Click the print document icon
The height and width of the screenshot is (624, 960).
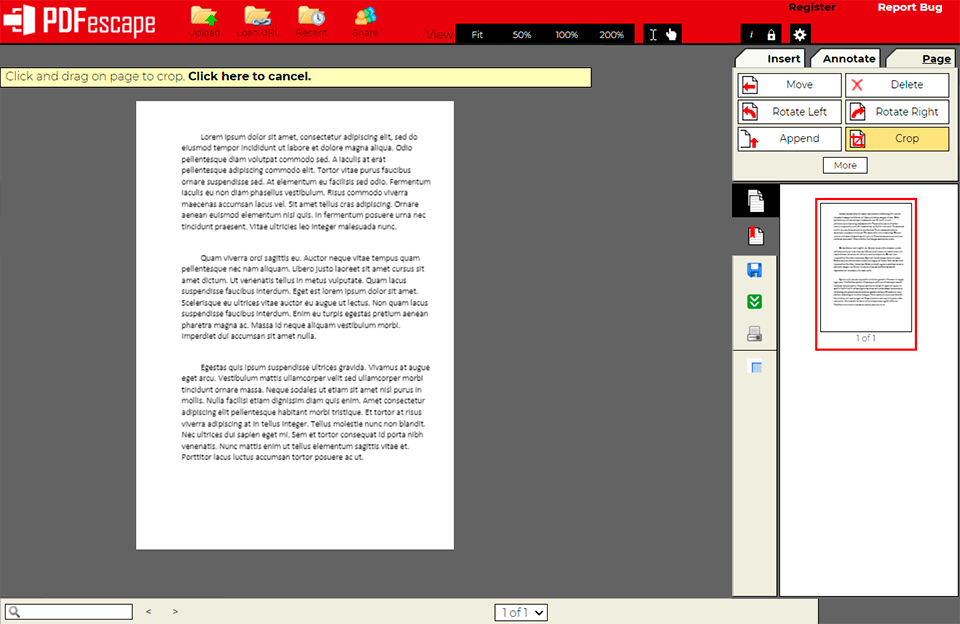coord(755,334)
